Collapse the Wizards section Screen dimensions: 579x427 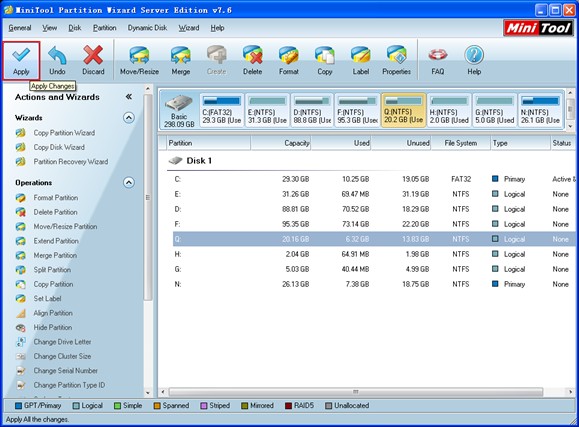pos(129,117)
